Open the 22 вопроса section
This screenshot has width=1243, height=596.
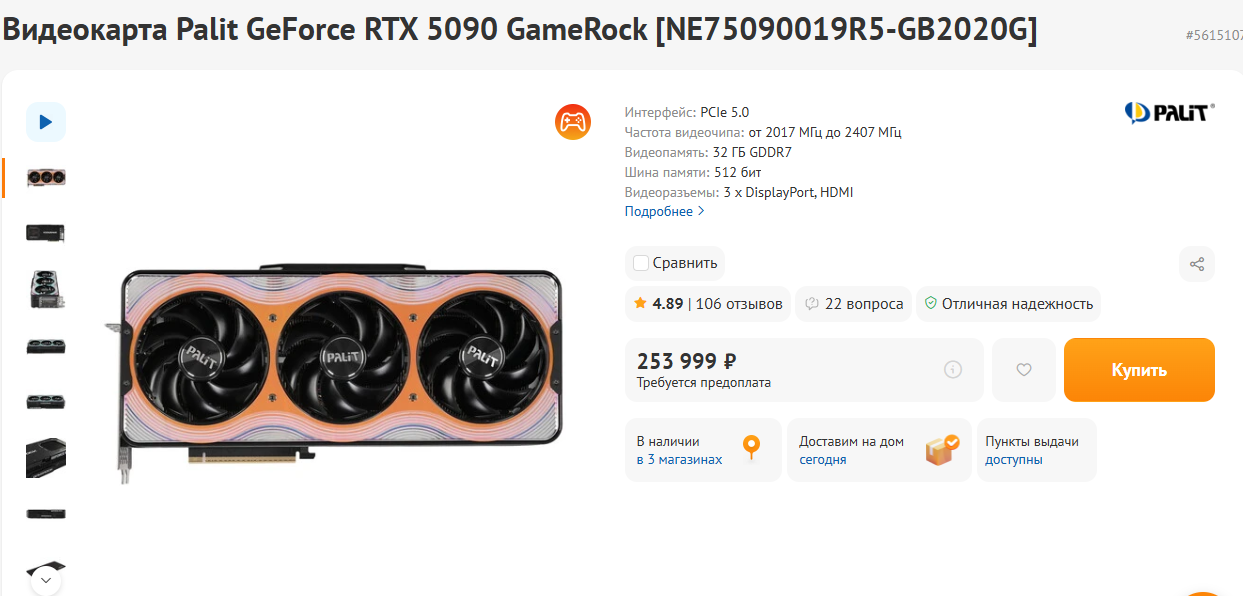pyautogui.click(x=855, y=304)
